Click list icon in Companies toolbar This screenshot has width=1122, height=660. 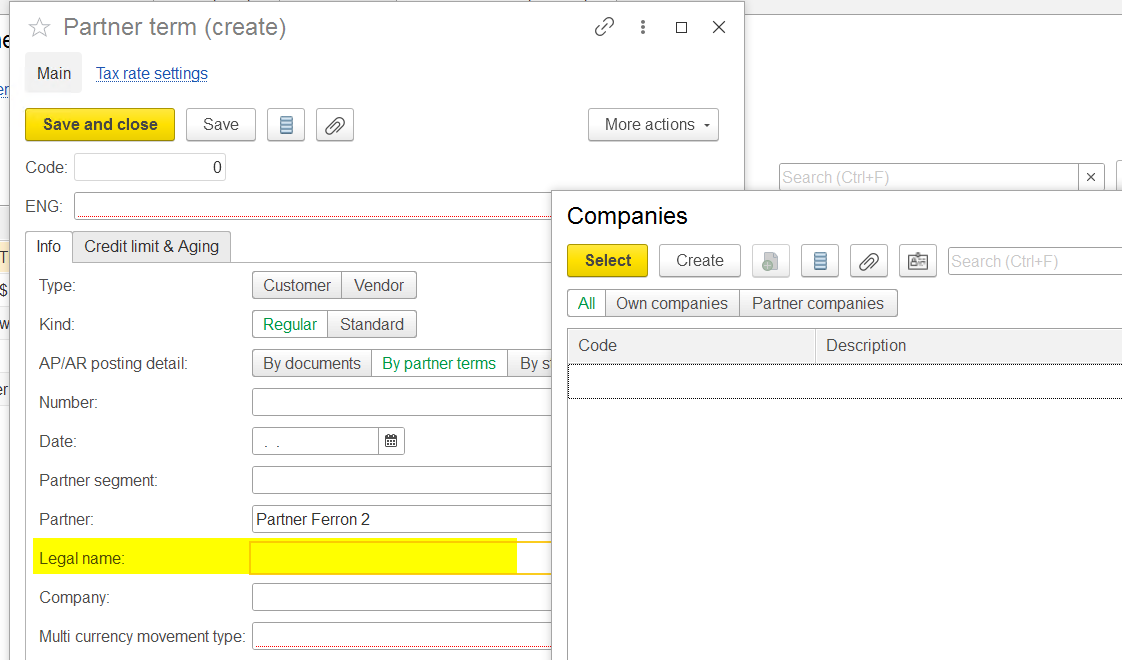pyautogui.click(x=820, y=261)
